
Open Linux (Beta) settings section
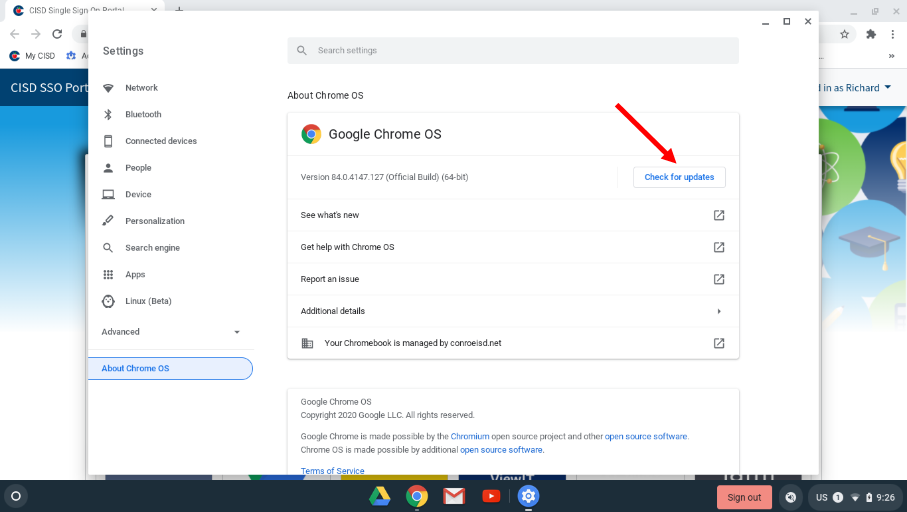148,301
